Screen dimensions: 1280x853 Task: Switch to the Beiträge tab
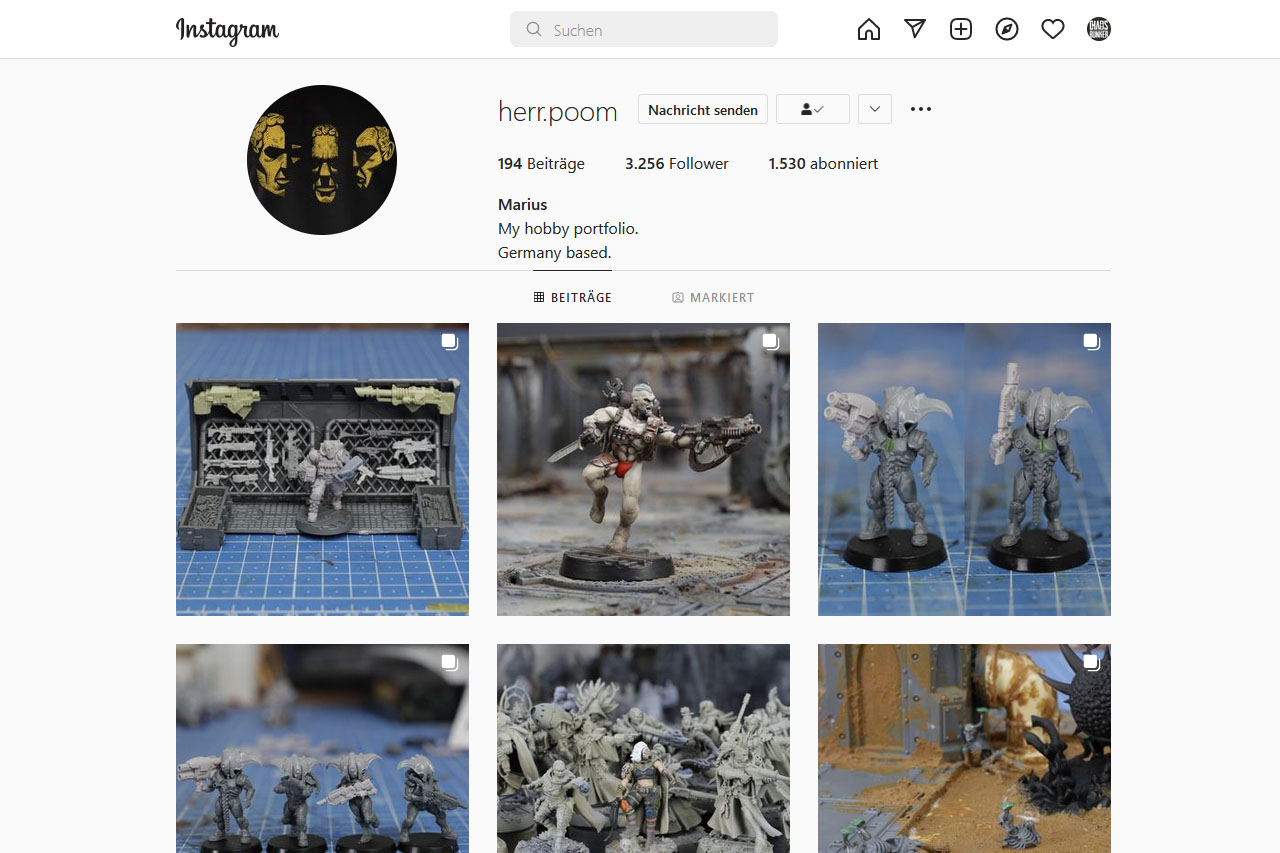pyautogui.click(x=573, y=297)
